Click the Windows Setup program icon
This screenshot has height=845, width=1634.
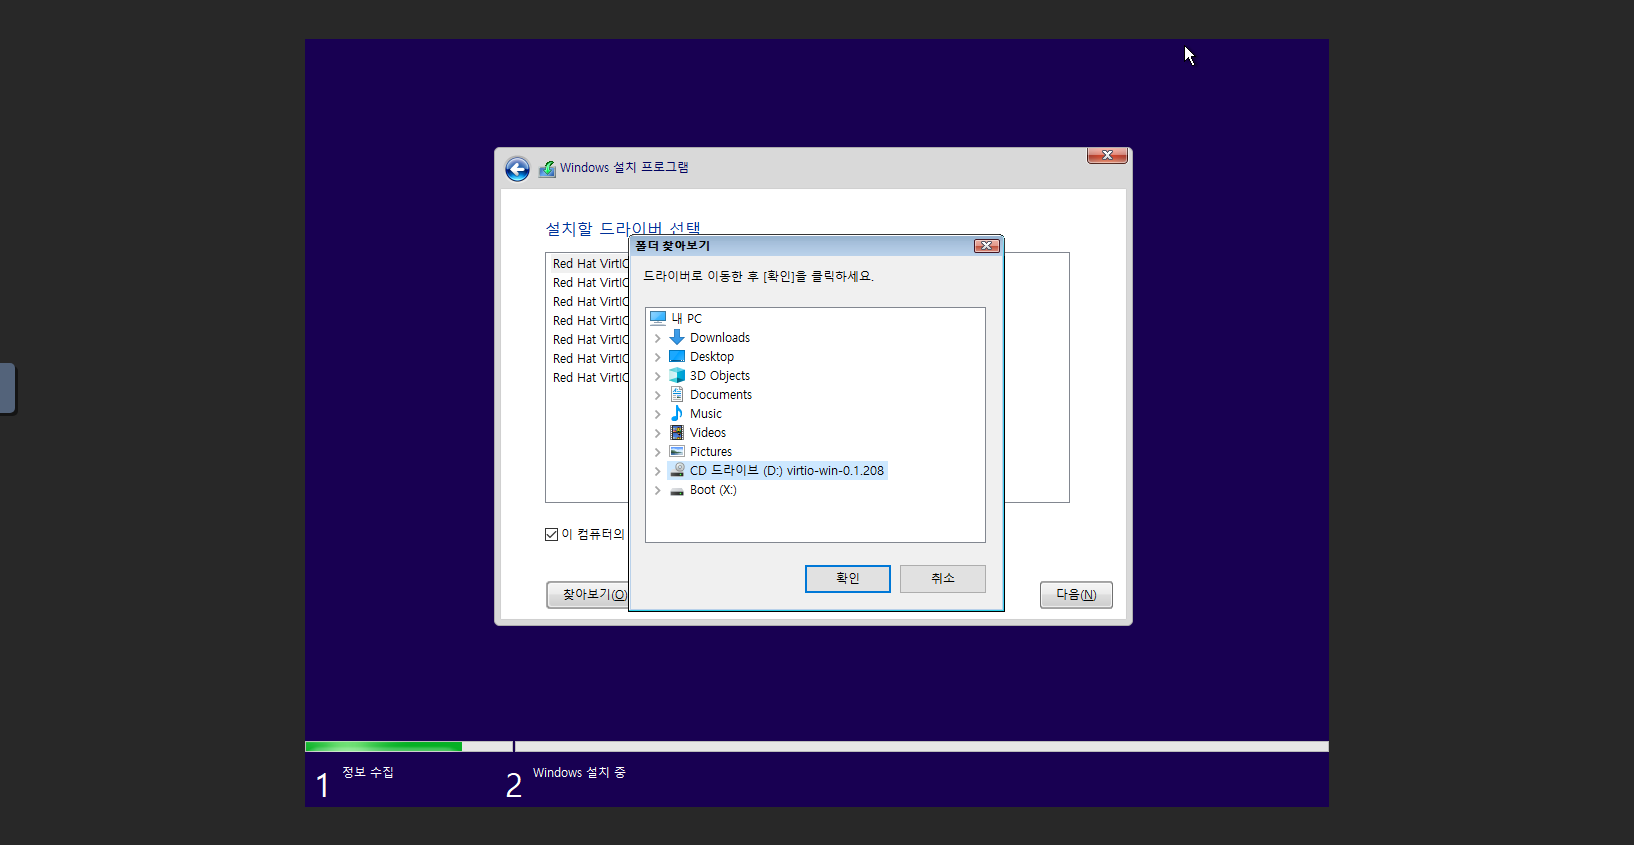click(x=547, y=168)
